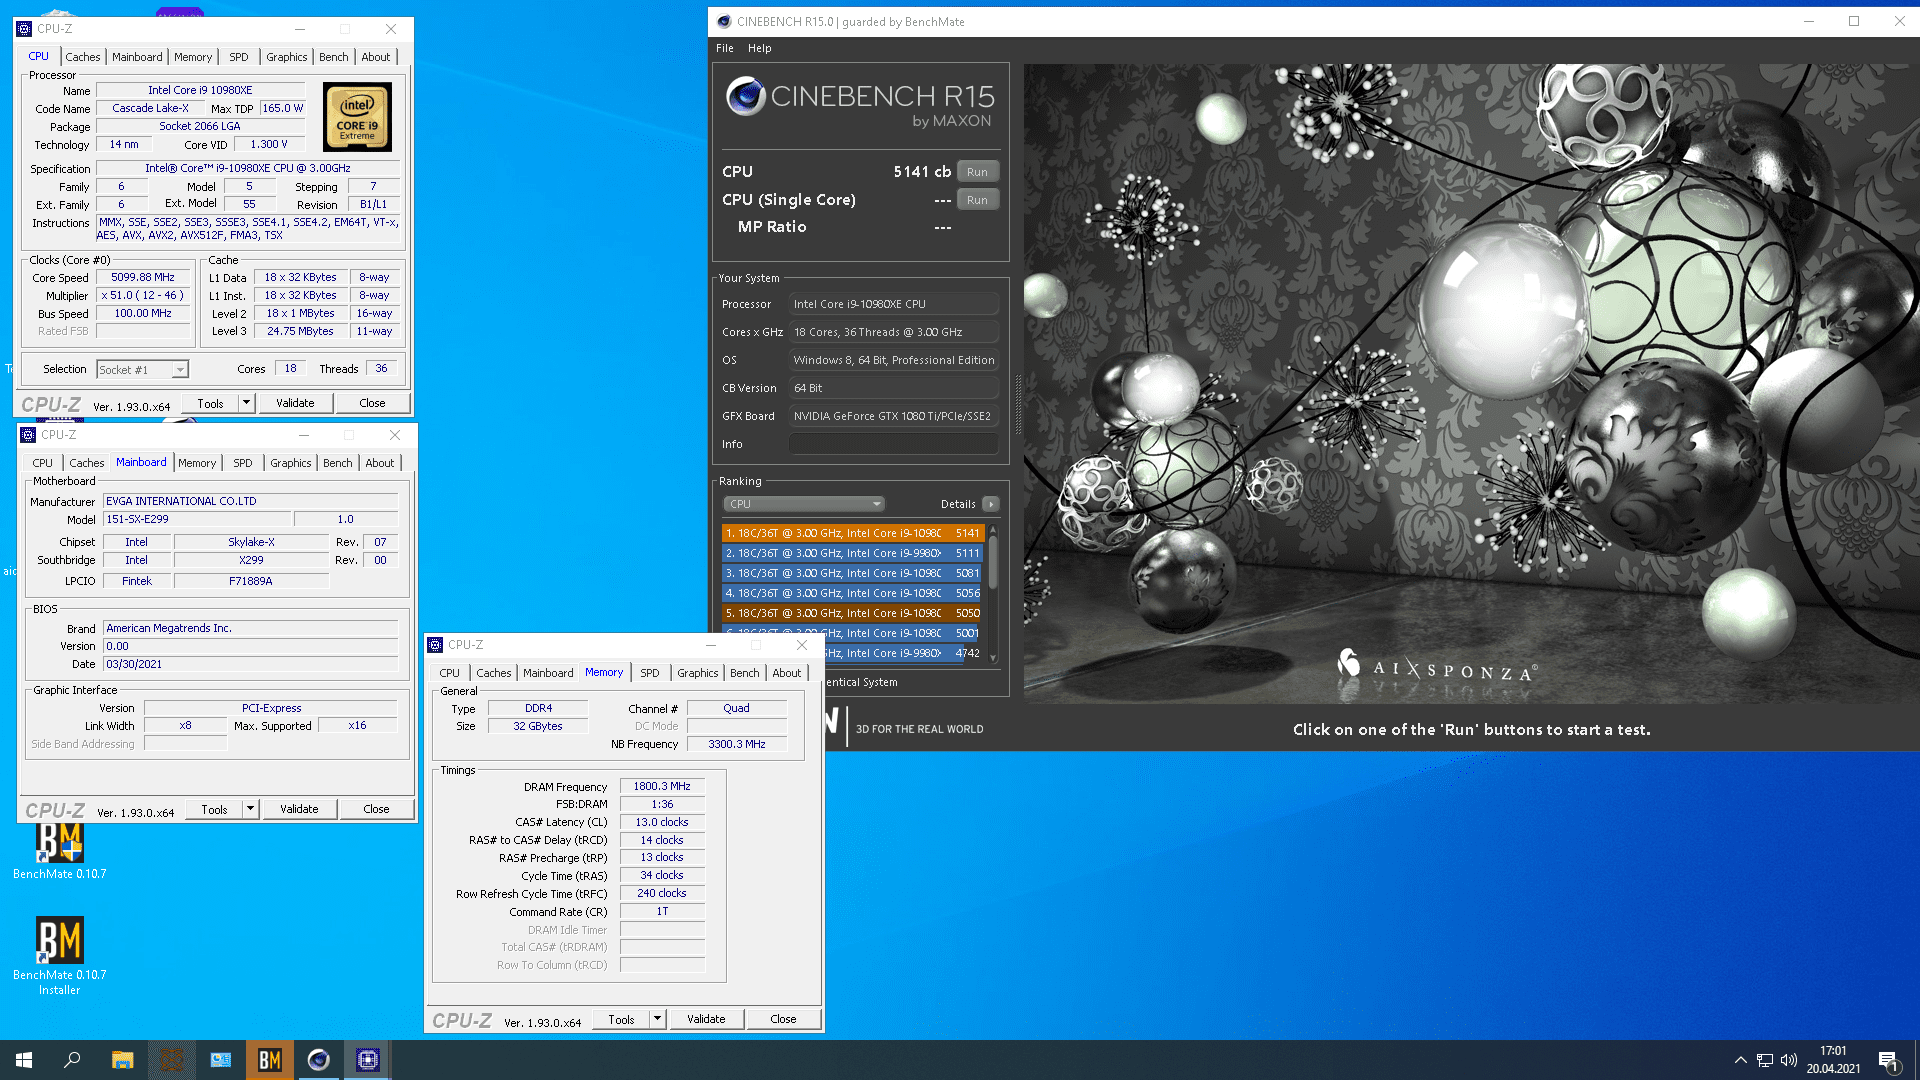This screenshot has height=1080, width=1920.
Task: Open BenchMate 0.10.7 desktop shortcut
Action: [59, 843]
